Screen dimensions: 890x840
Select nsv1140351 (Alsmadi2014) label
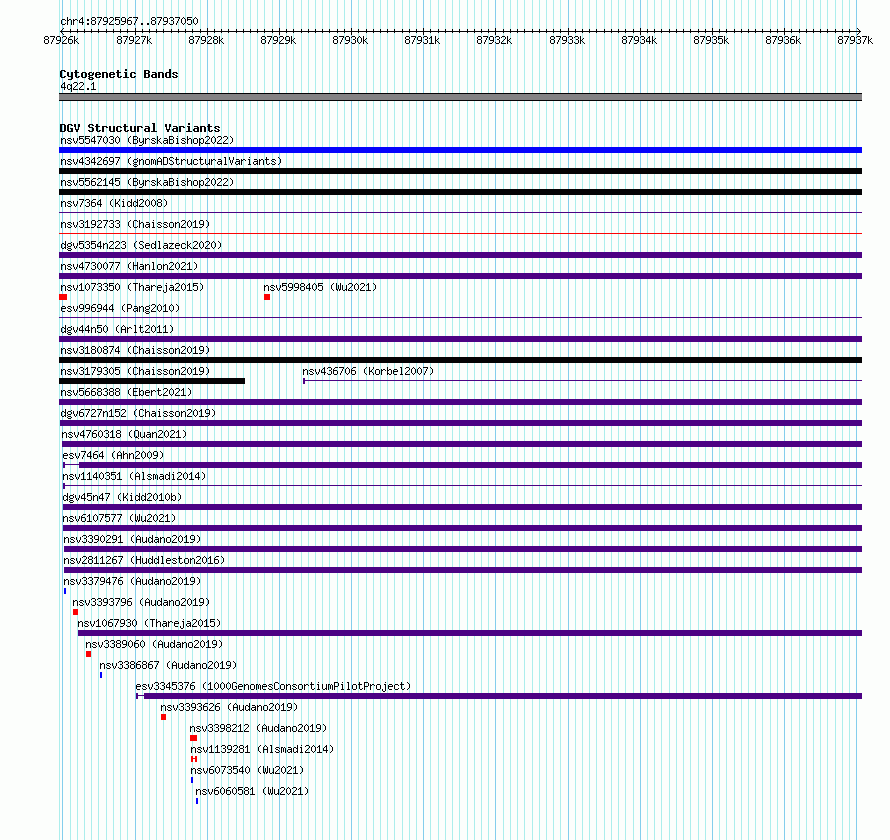[134, 476]
